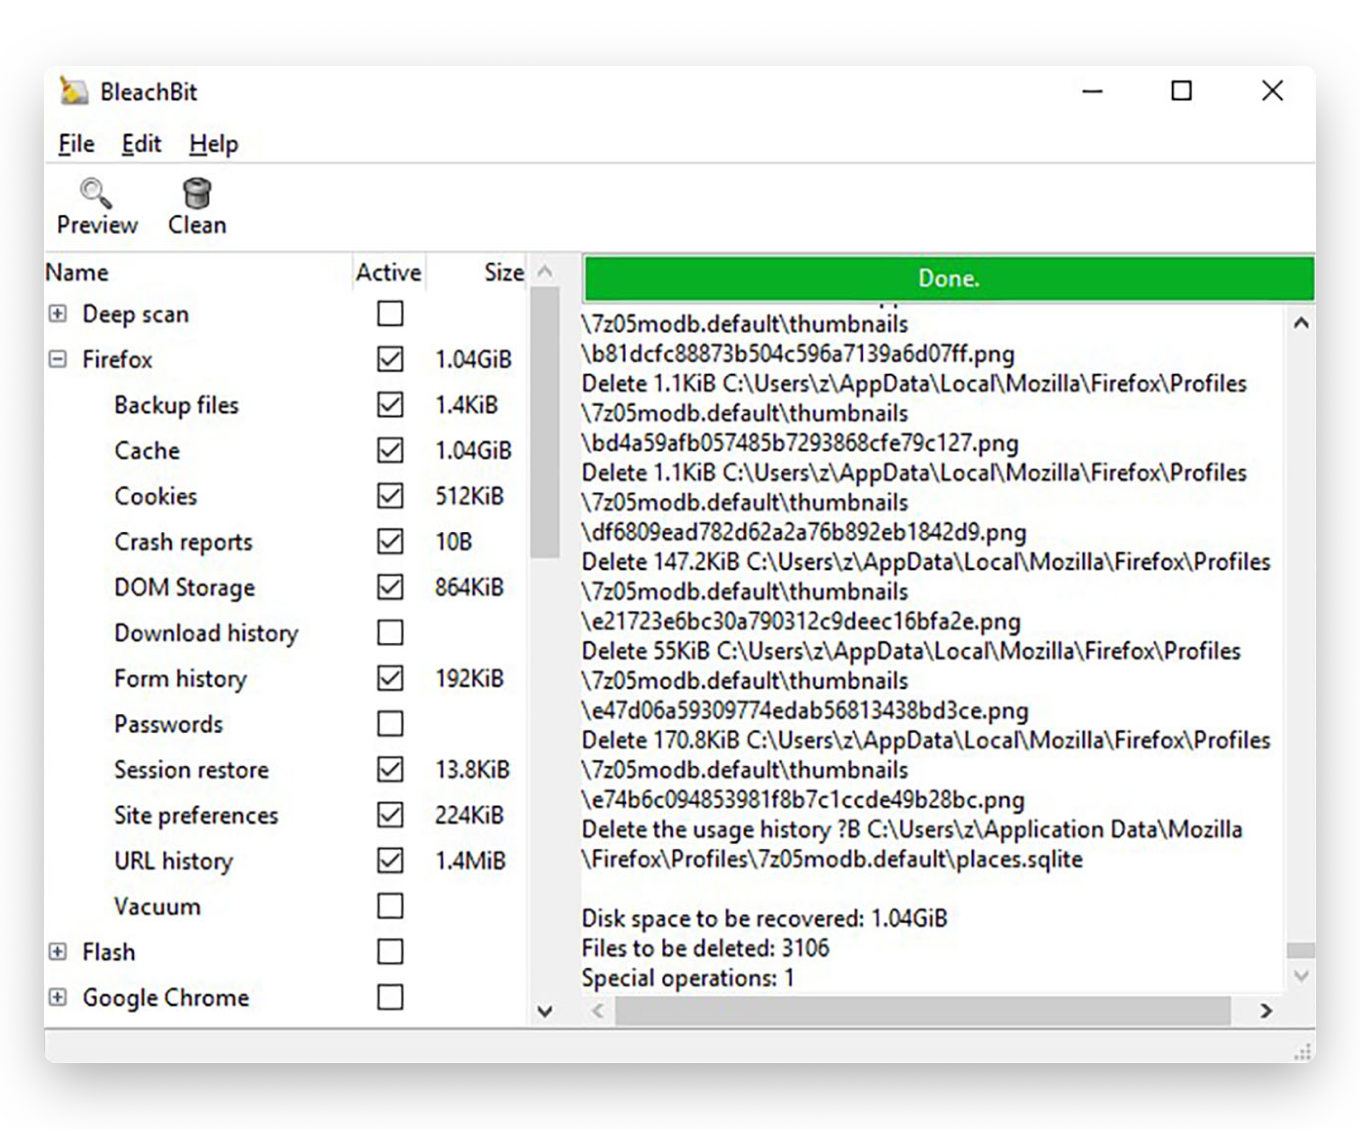Select the URL history tree item
Viewport: 1360px width, 1129px height.
coord(173,861)
